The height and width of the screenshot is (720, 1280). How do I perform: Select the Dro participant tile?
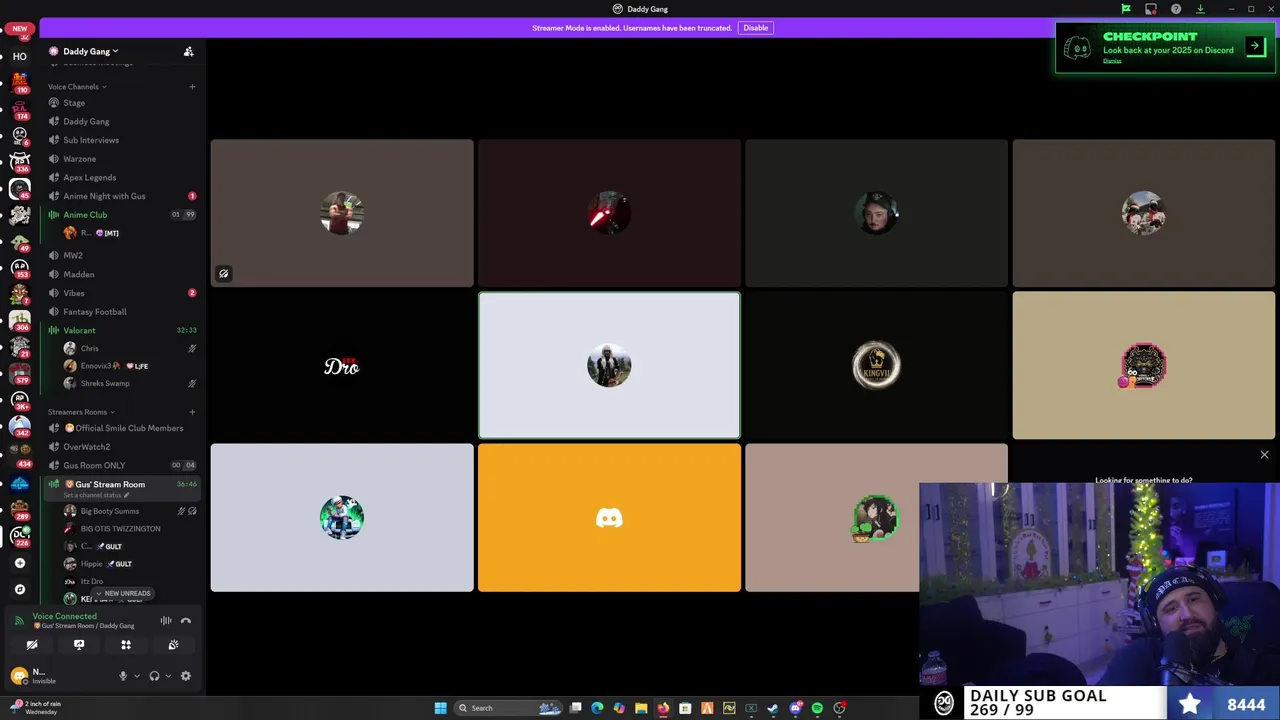click(x=342, y=365)
